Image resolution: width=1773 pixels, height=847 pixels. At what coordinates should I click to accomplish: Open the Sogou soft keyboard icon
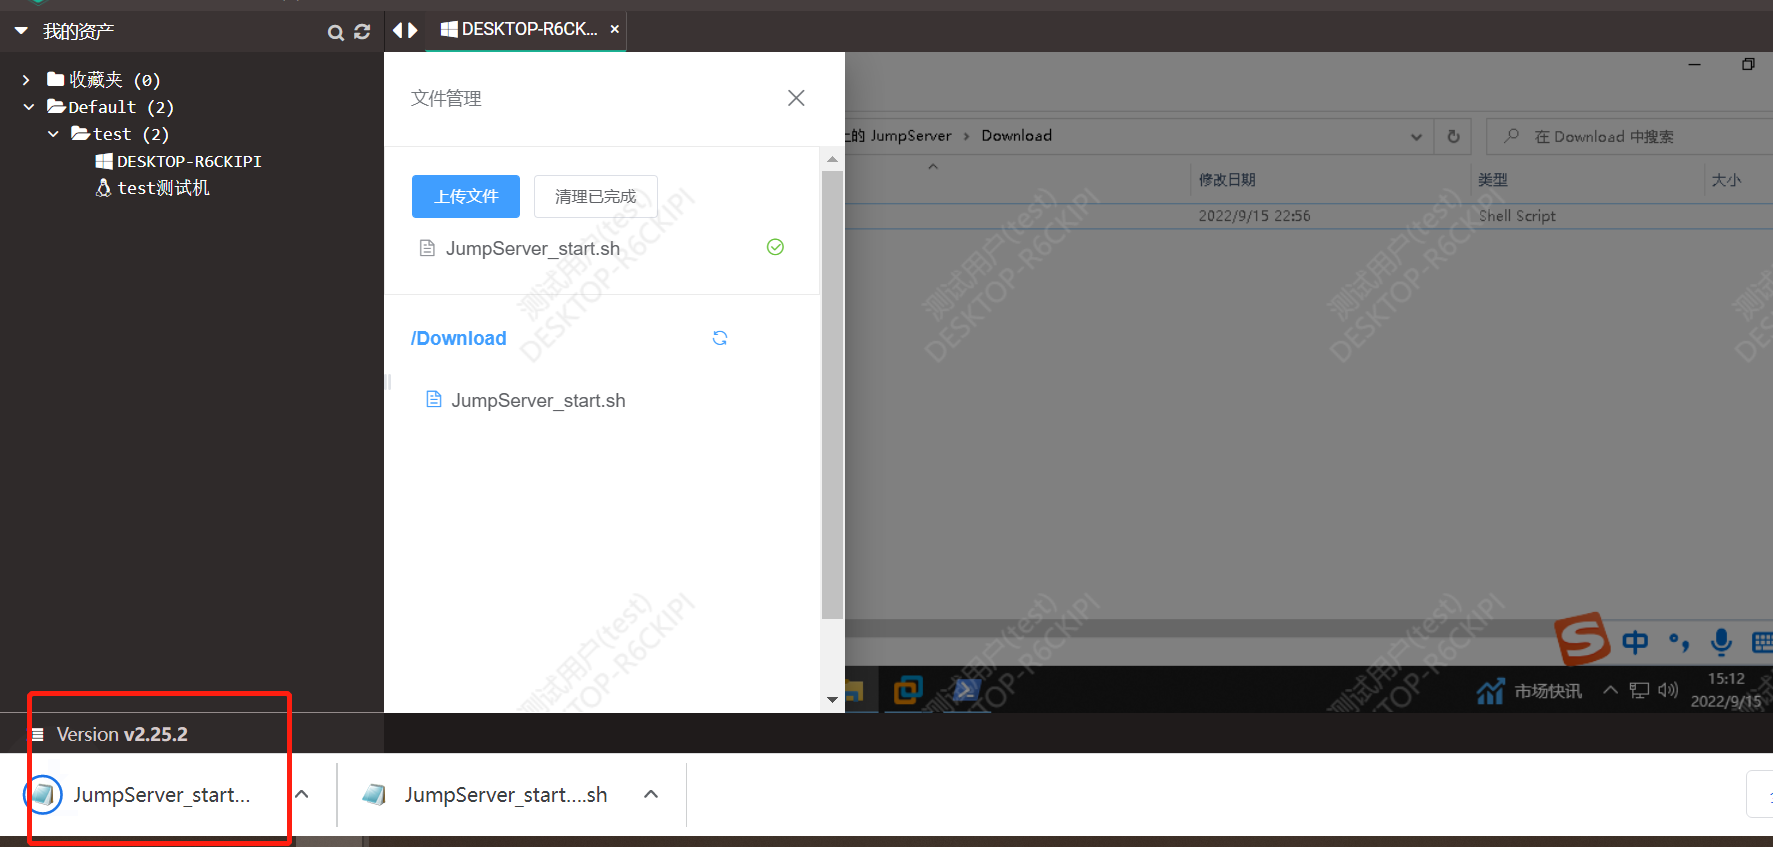[x=1763, y=642]
